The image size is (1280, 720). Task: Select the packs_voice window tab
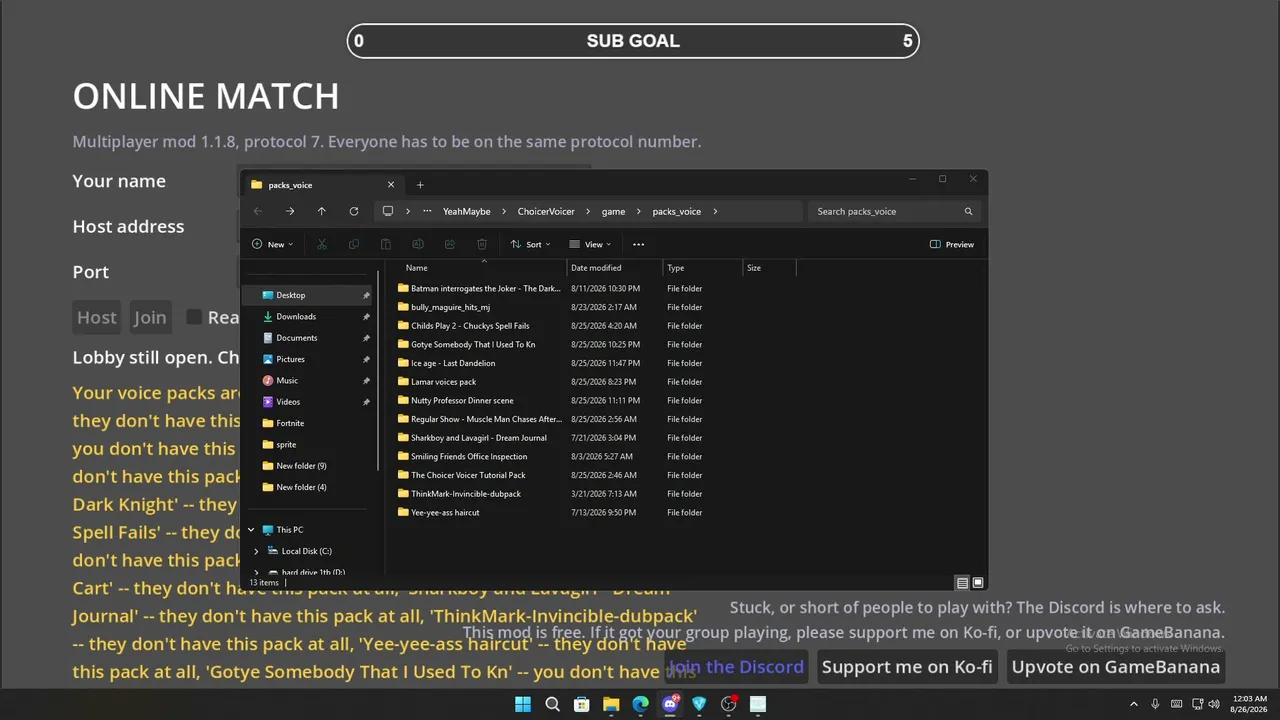pos(324,185)
